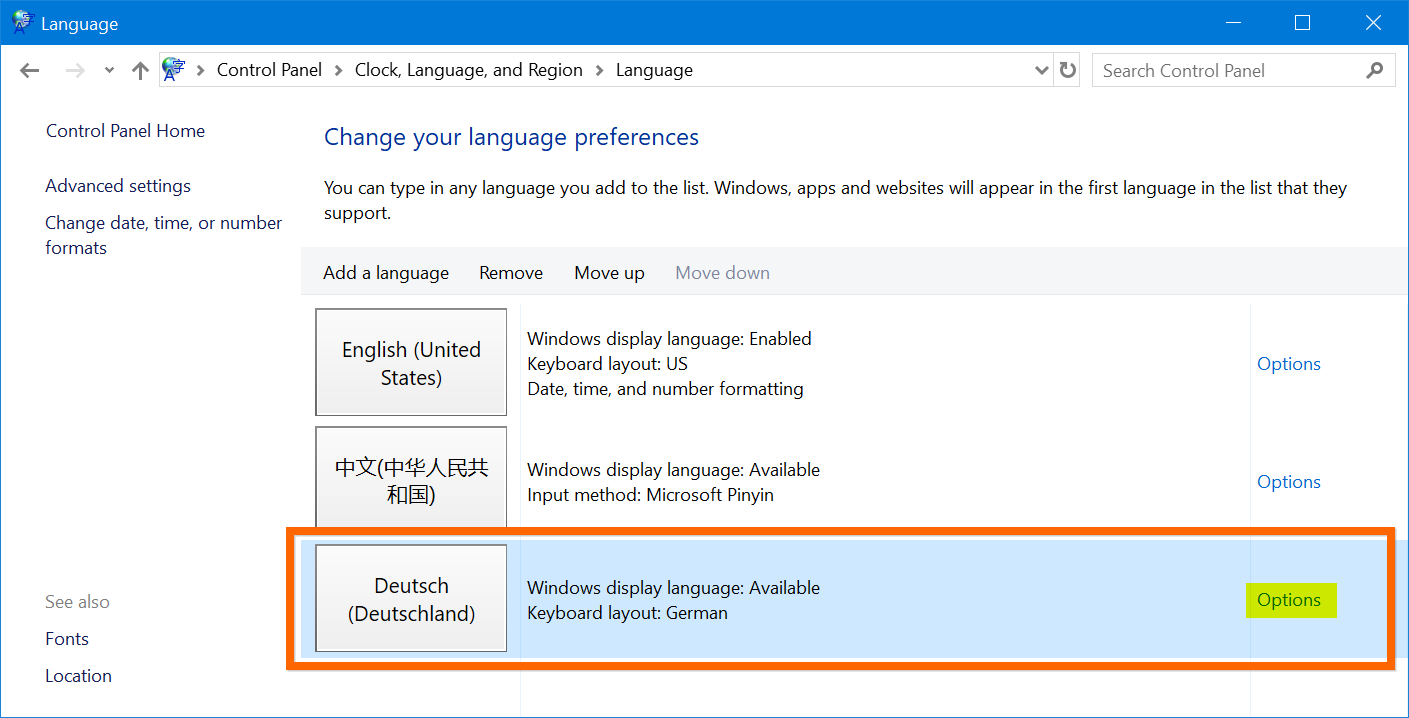Open Options for Deutsch (Deutschland)
1409x718 pixels.
(1289, 600)
